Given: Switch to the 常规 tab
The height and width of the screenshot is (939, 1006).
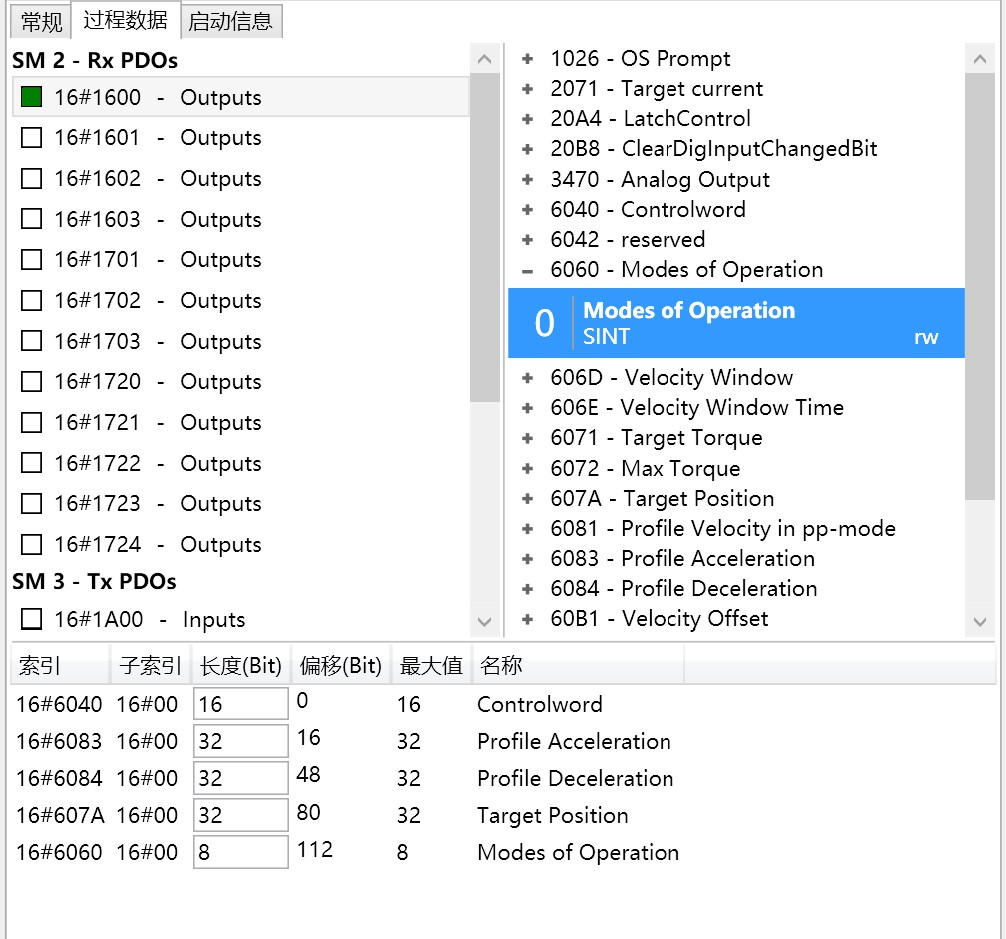Looking at the screenshot, I should pyautogui.click(x=41, y=21).
